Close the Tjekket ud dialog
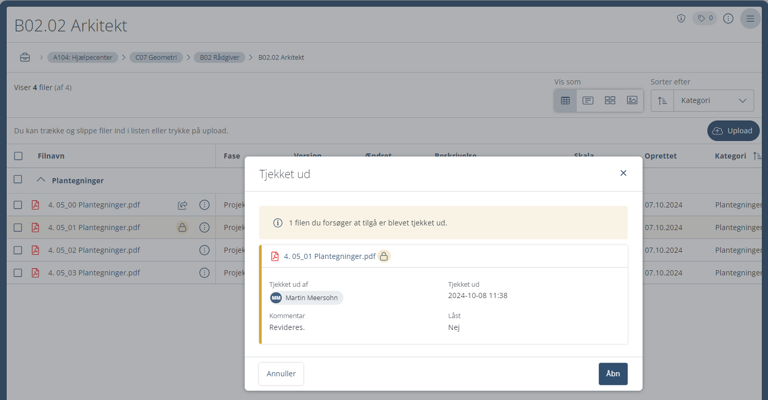The height and width of the screenshot is (400, 768). tap(623, 173)
